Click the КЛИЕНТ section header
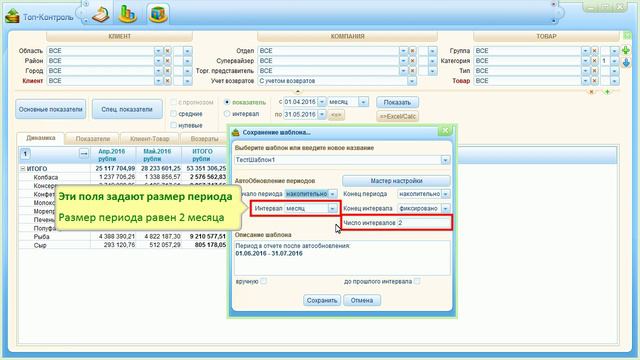Viewport: 640px width, 360px height. pos(120,36)
